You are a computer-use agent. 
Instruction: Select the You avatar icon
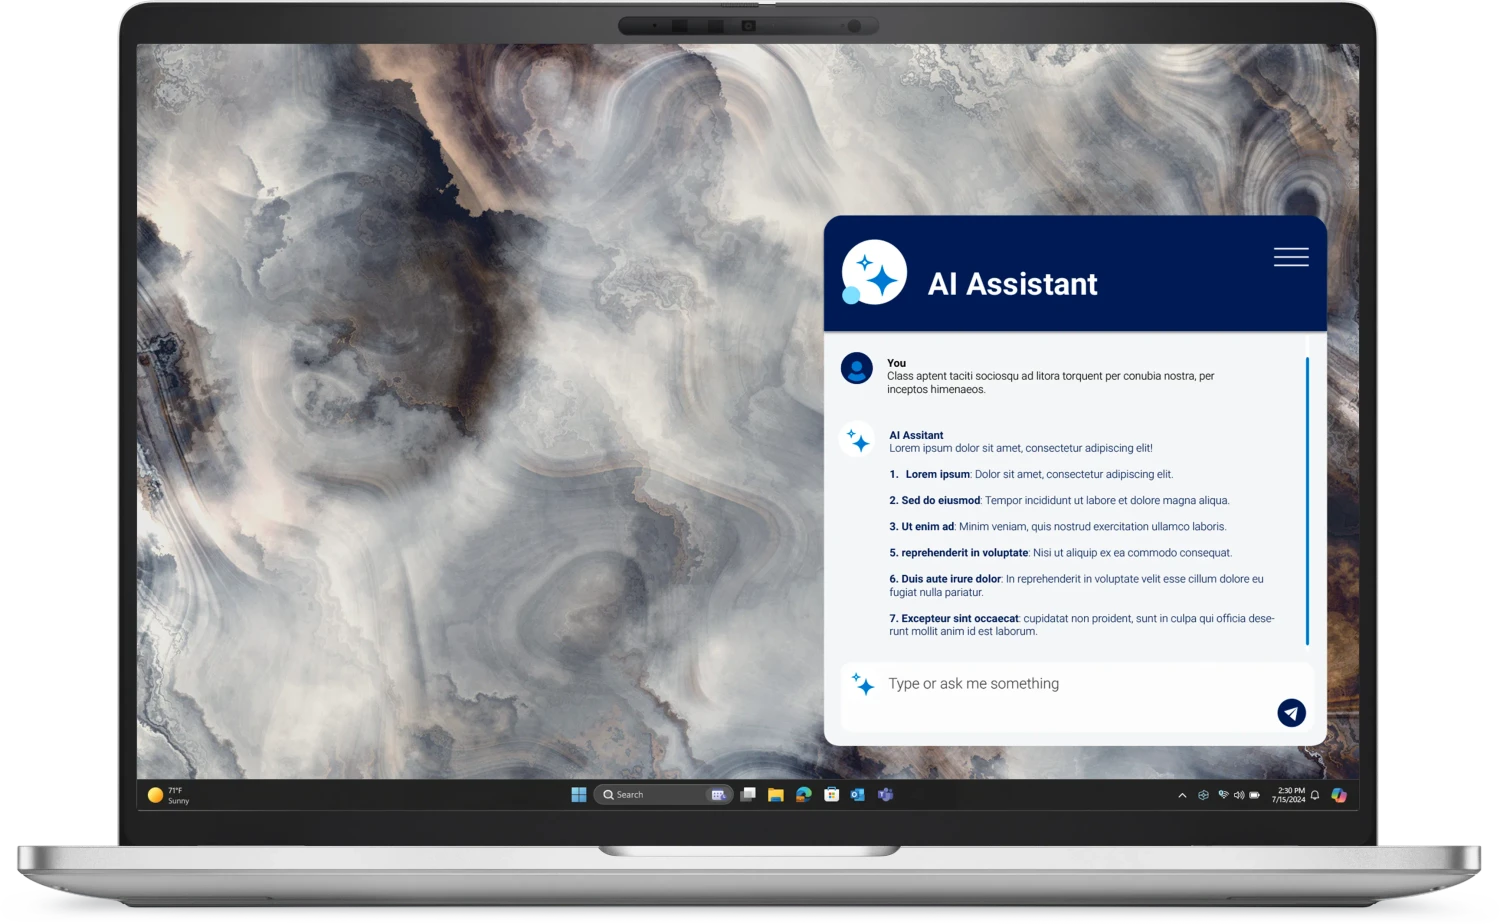[856, 370]
